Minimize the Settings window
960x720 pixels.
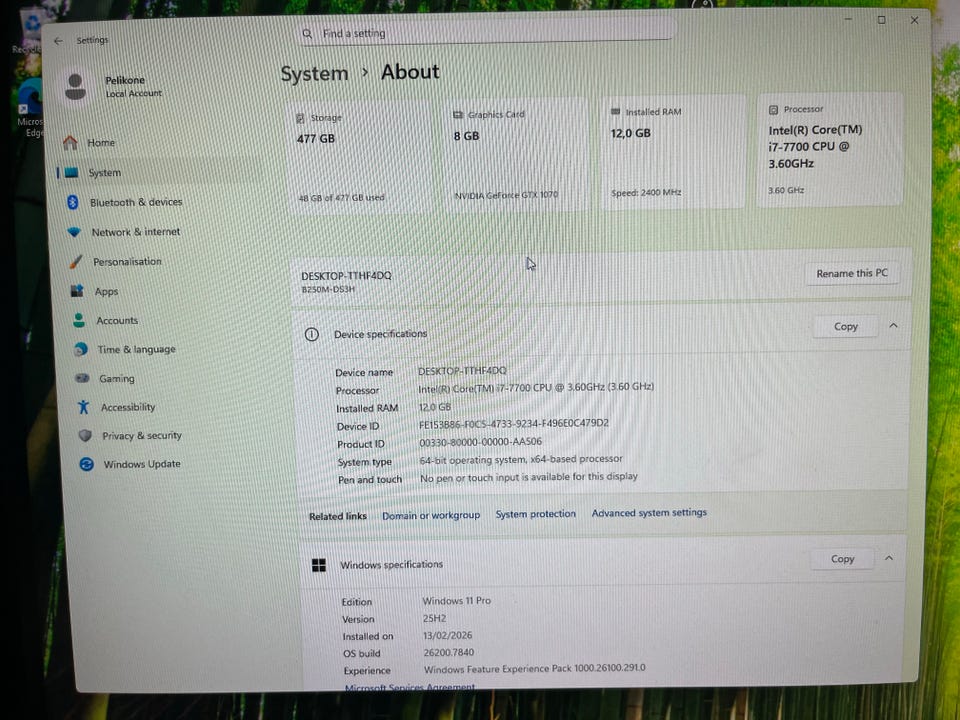click(849, 20)
